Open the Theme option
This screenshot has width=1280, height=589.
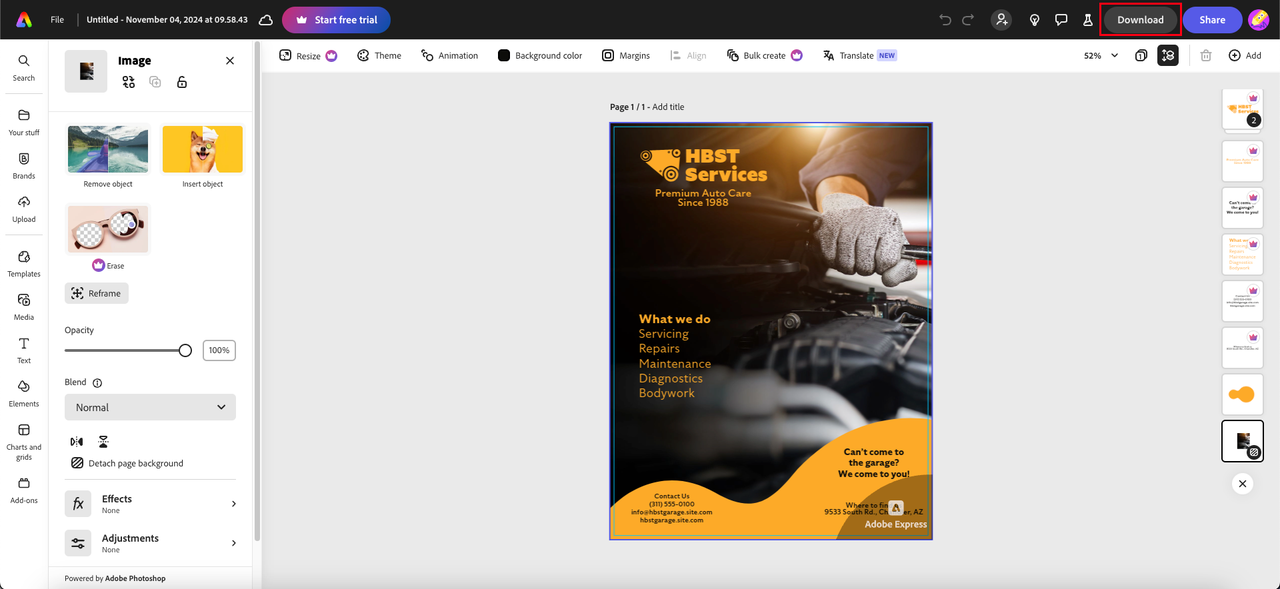379,56
